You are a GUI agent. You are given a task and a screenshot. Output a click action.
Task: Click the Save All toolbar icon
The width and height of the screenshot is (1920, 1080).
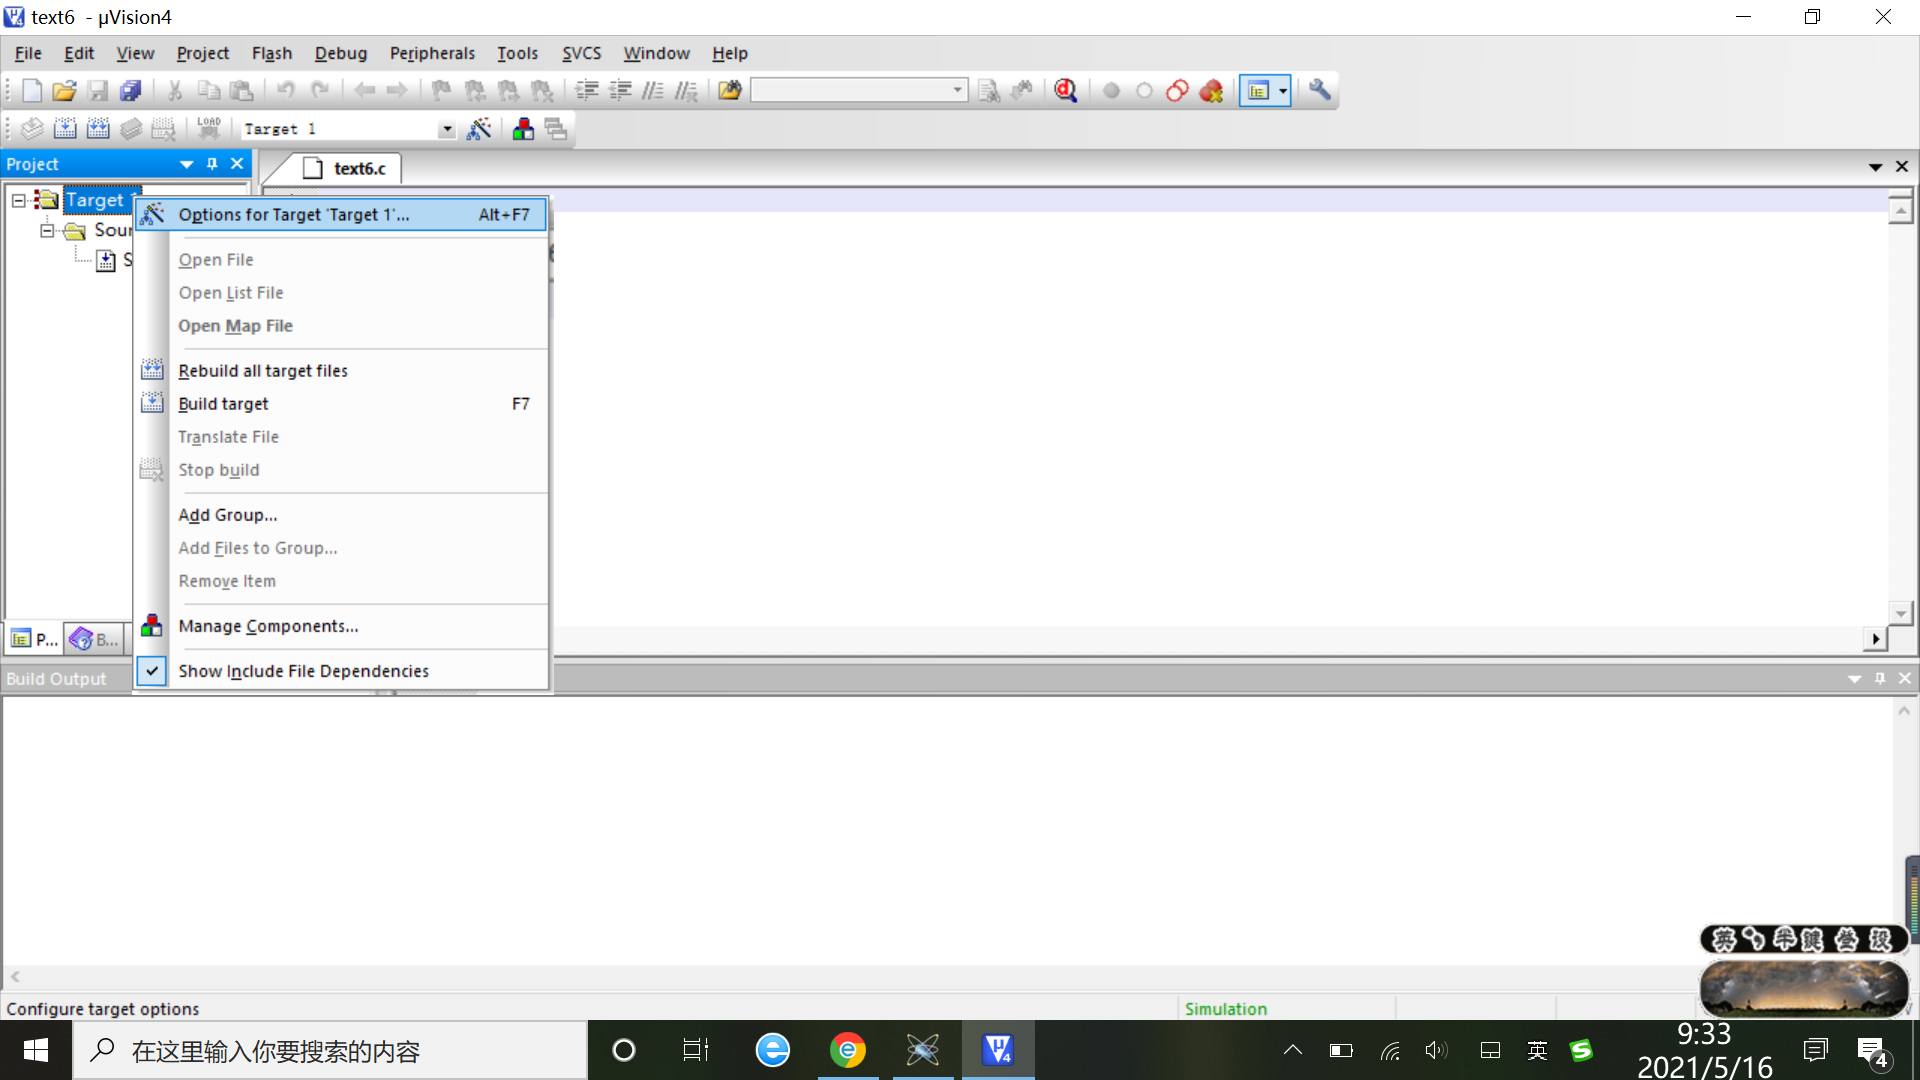coord(130,91)
